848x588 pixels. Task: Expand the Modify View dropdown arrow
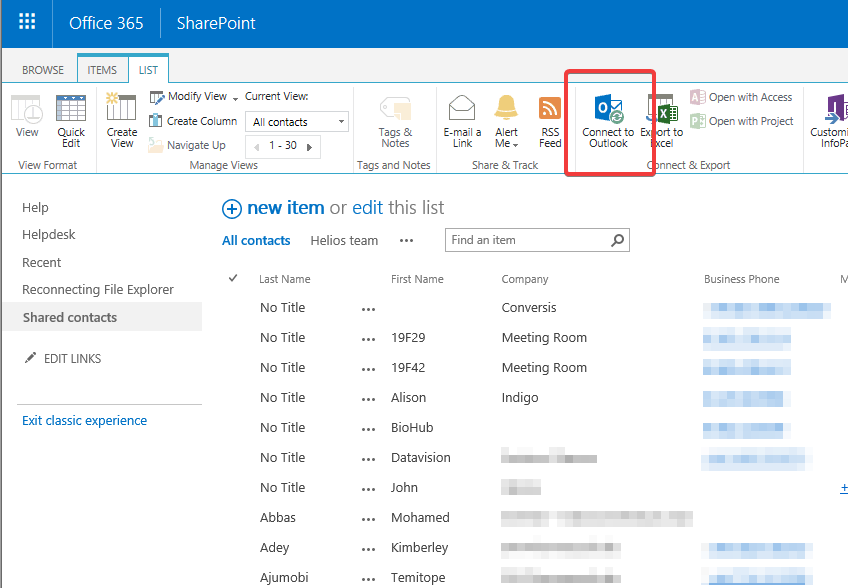(x=235, y=98)
